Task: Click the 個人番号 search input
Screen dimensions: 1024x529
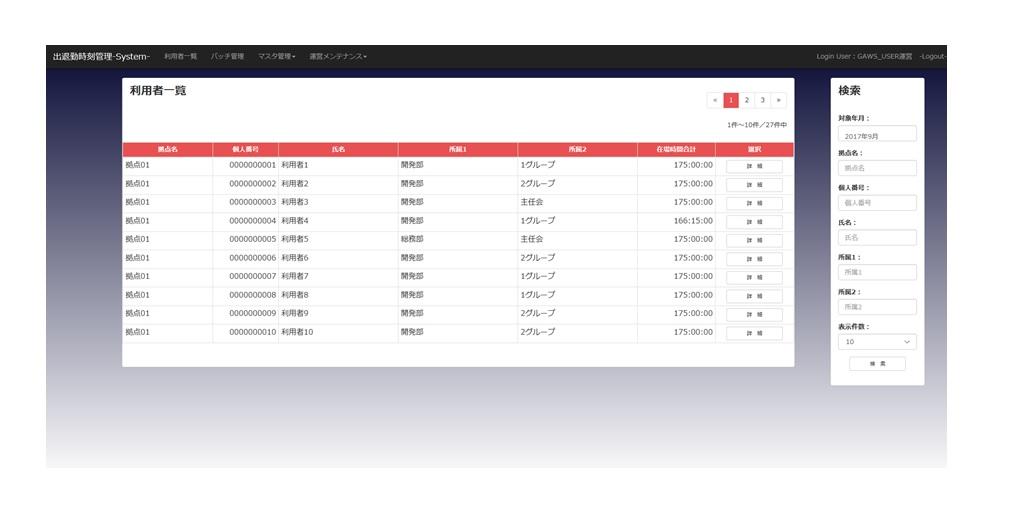Action: [877, 203]
